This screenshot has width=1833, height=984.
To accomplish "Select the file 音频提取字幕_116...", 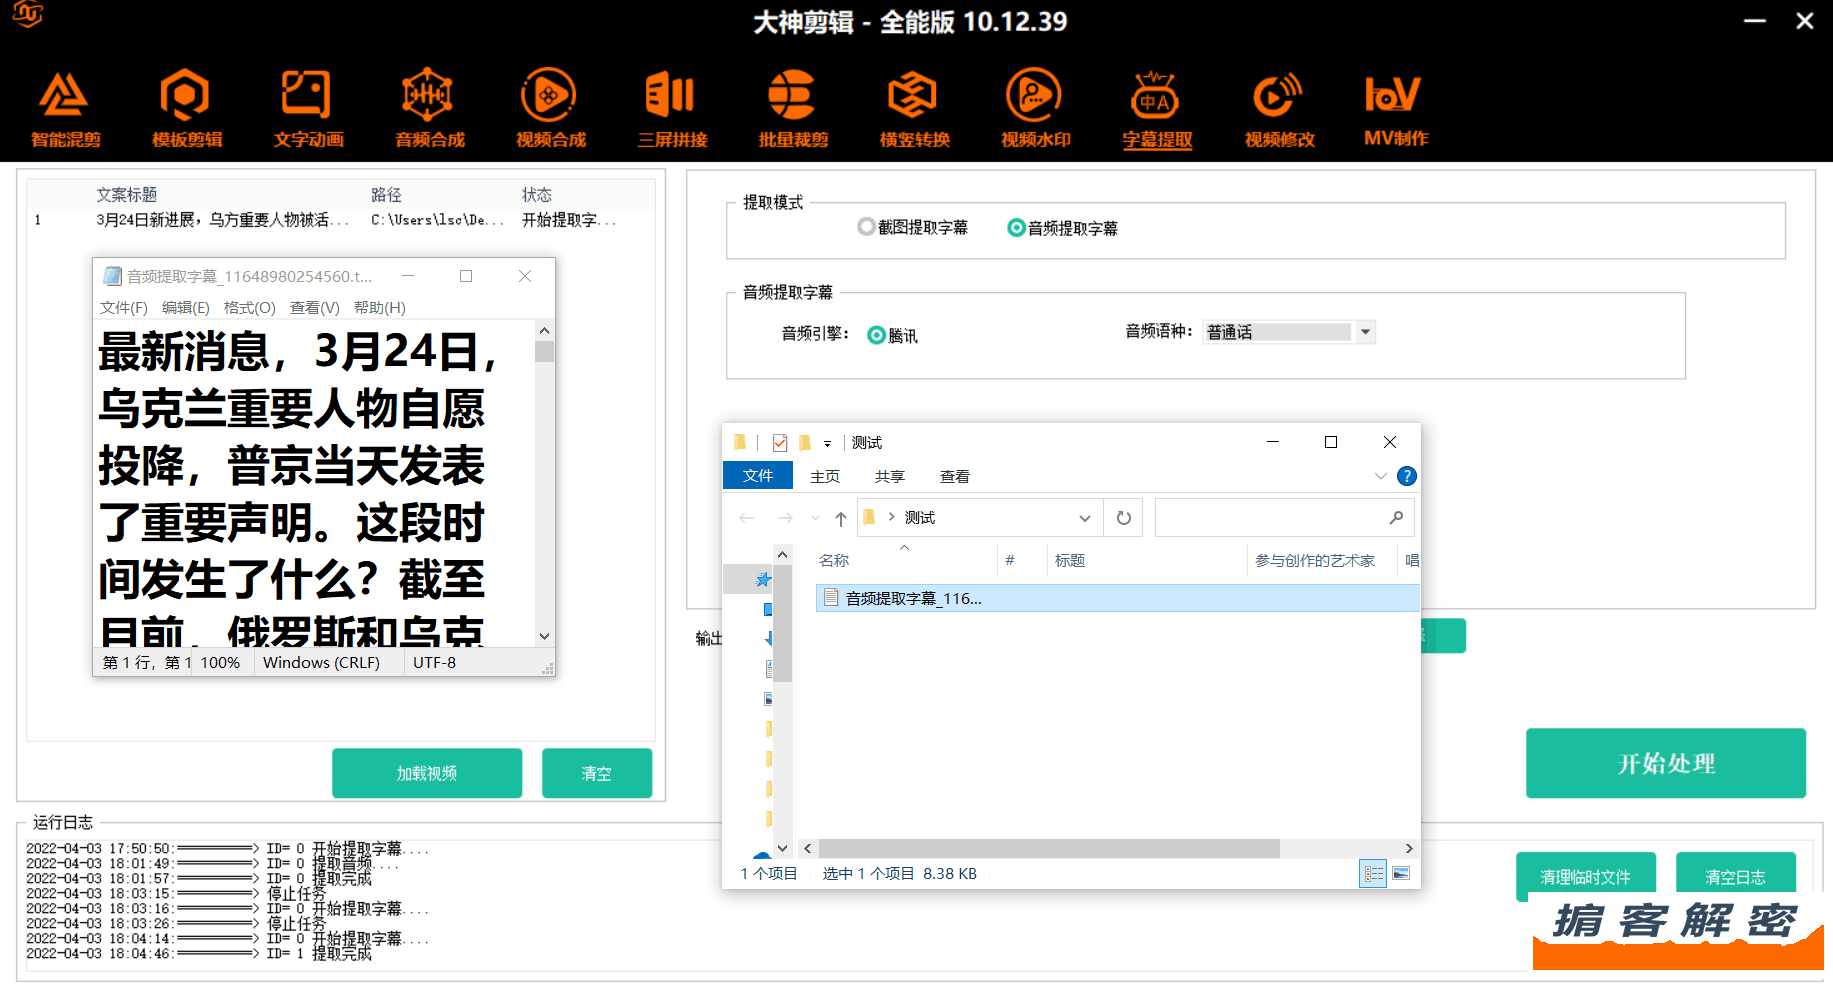I will [1118, 598].
